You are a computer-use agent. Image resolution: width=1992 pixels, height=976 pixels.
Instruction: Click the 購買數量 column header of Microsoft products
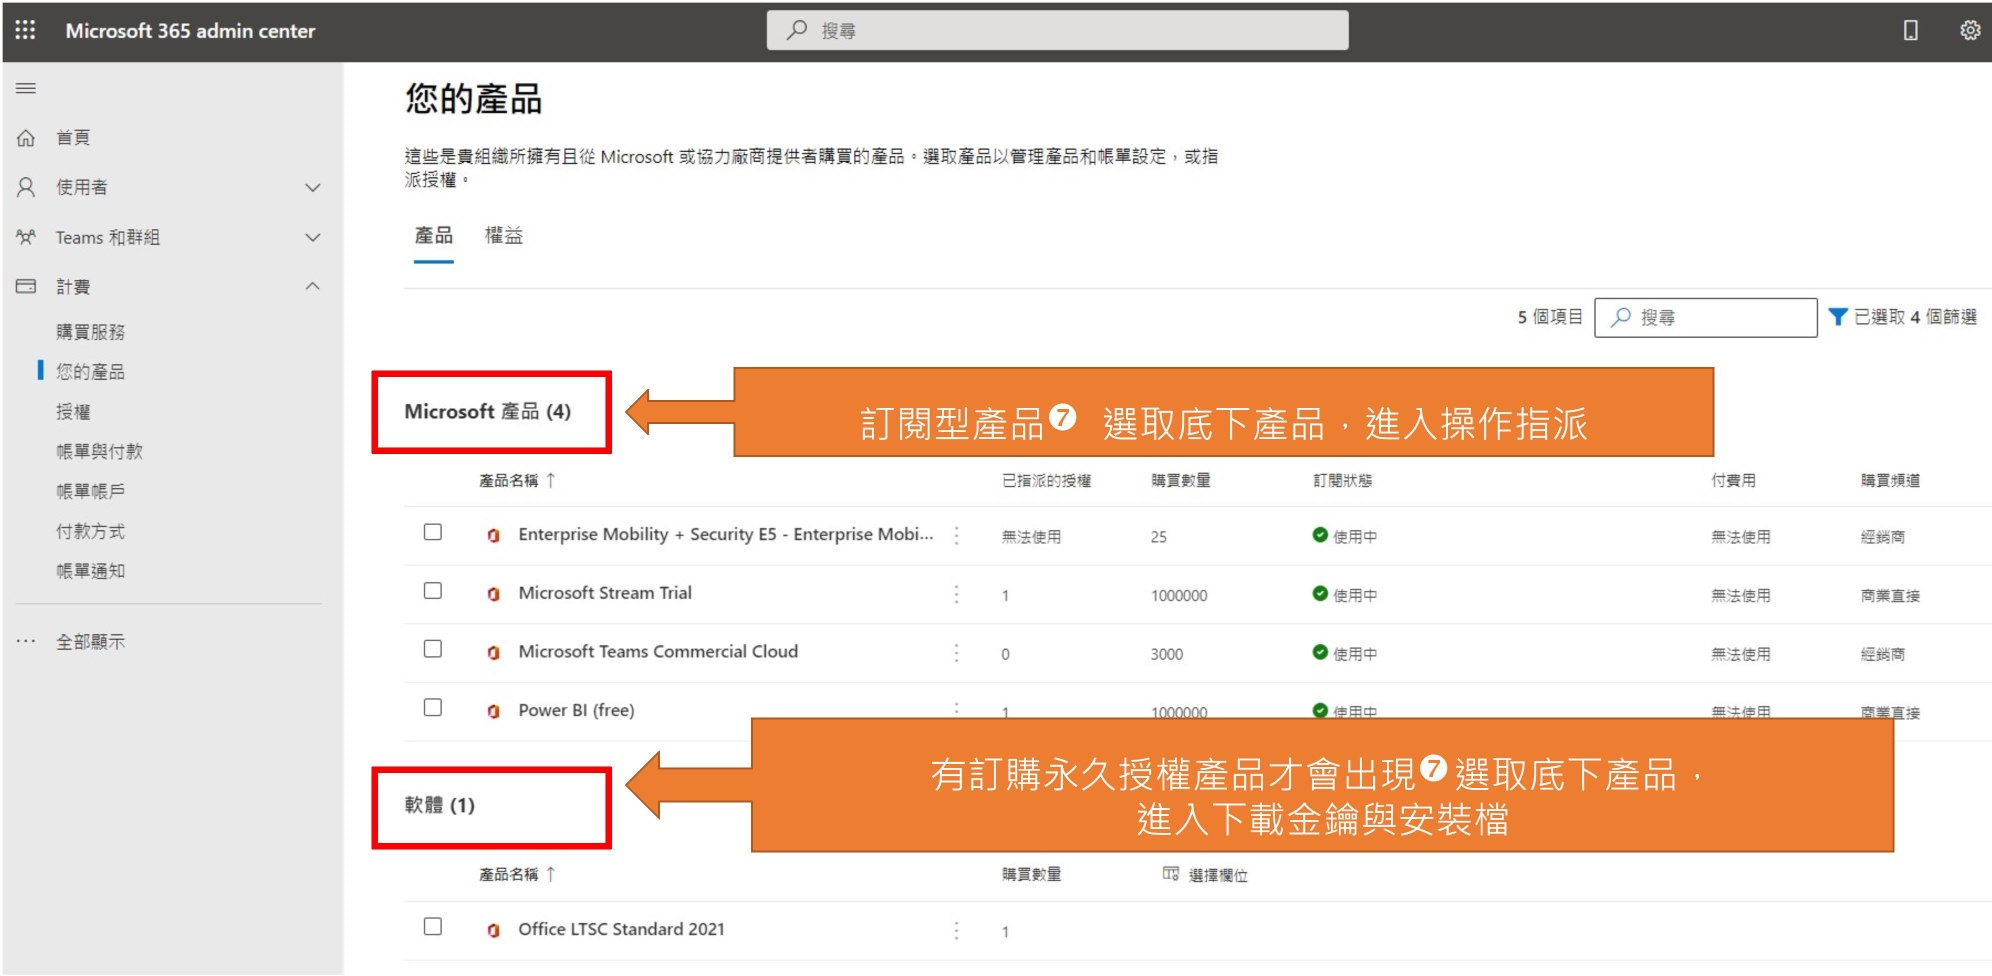tap(1180, 480)
